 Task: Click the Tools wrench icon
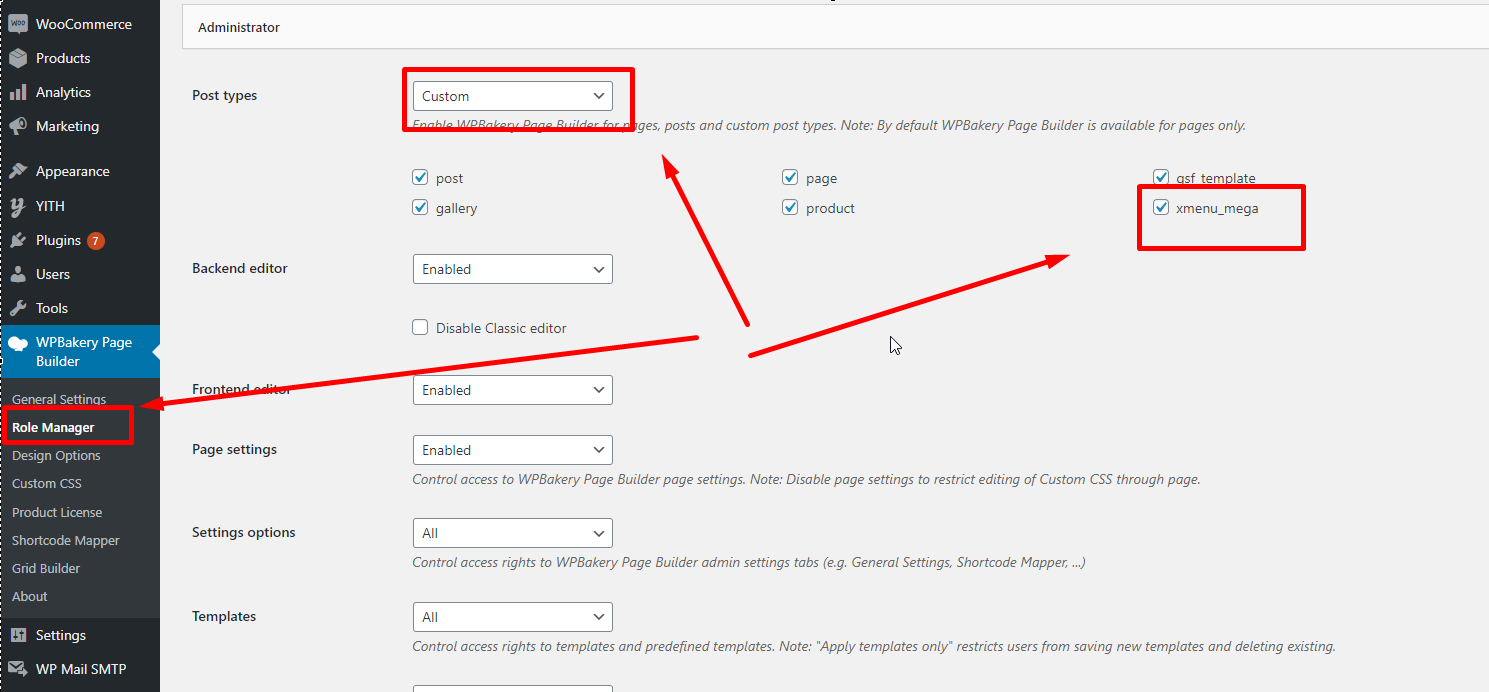tap(18, 308)
